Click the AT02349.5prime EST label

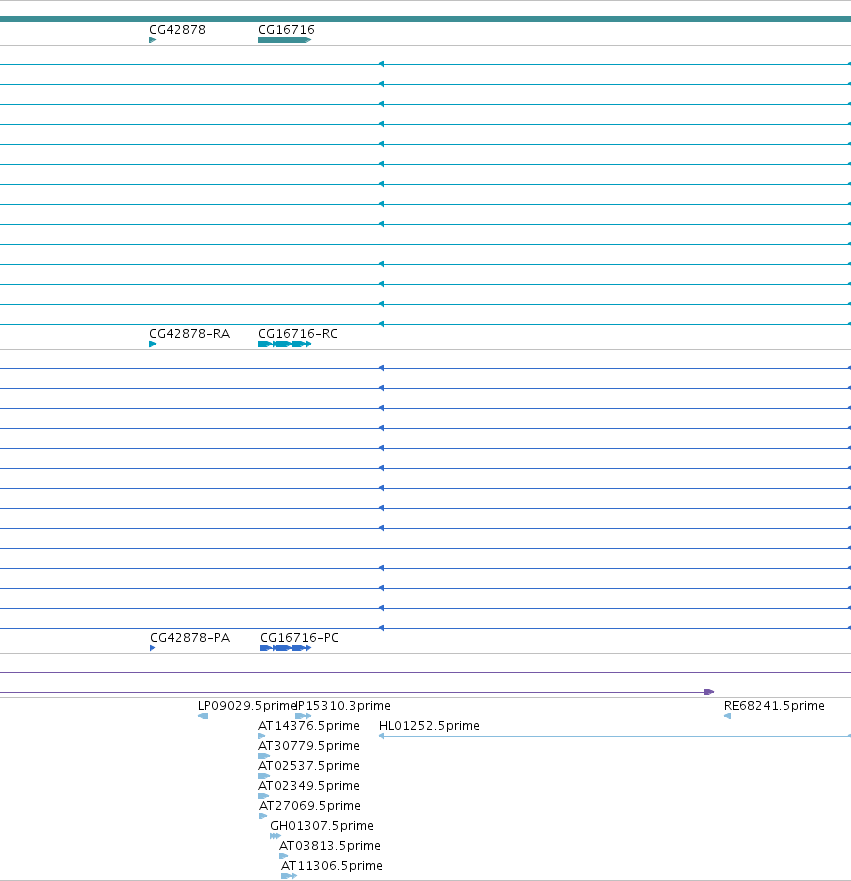[x=308, y=785]
